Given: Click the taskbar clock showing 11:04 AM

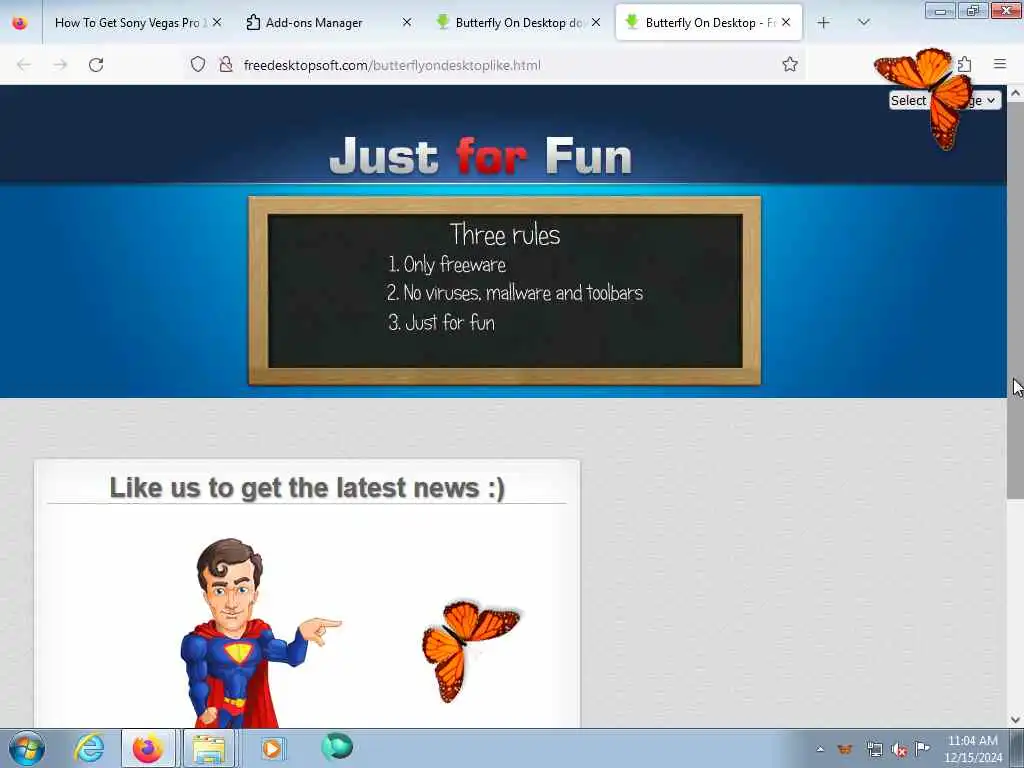Looking at the screenshot, I should click(973, 749).
